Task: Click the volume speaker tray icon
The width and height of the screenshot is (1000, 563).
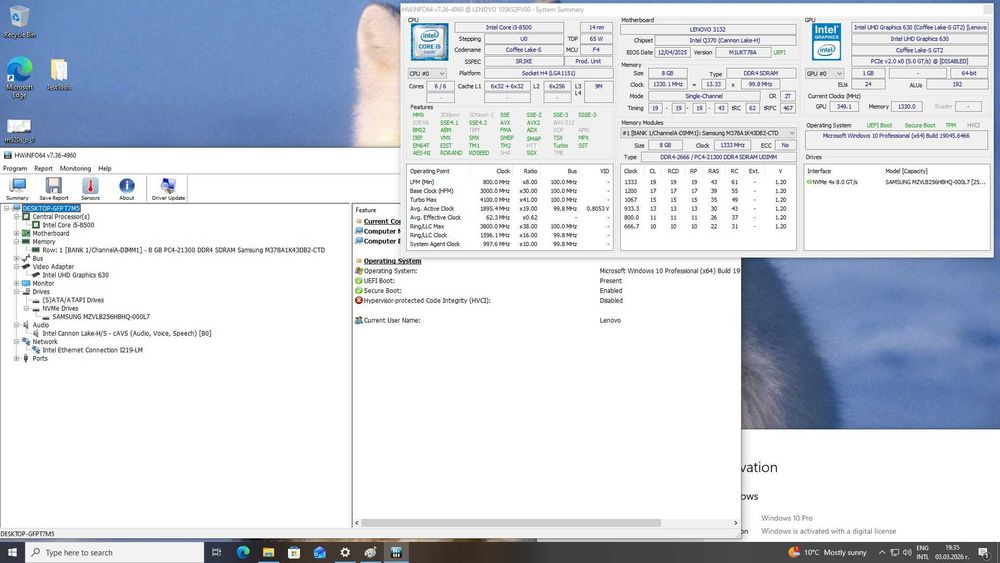Action: pos(907,552)
